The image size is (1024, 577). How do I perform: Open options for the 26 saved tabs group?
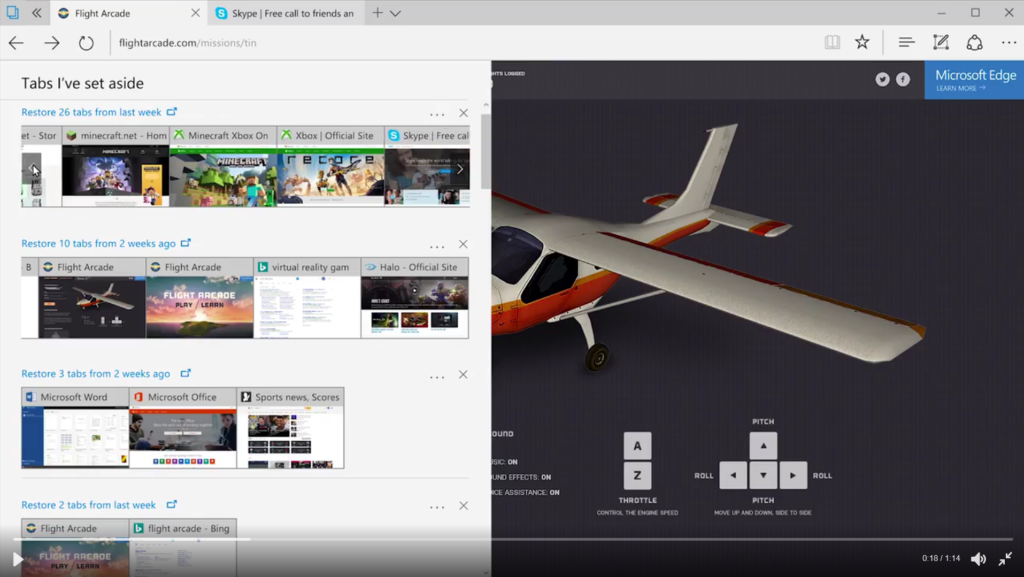pyautogui.click(x=437, y=113)
